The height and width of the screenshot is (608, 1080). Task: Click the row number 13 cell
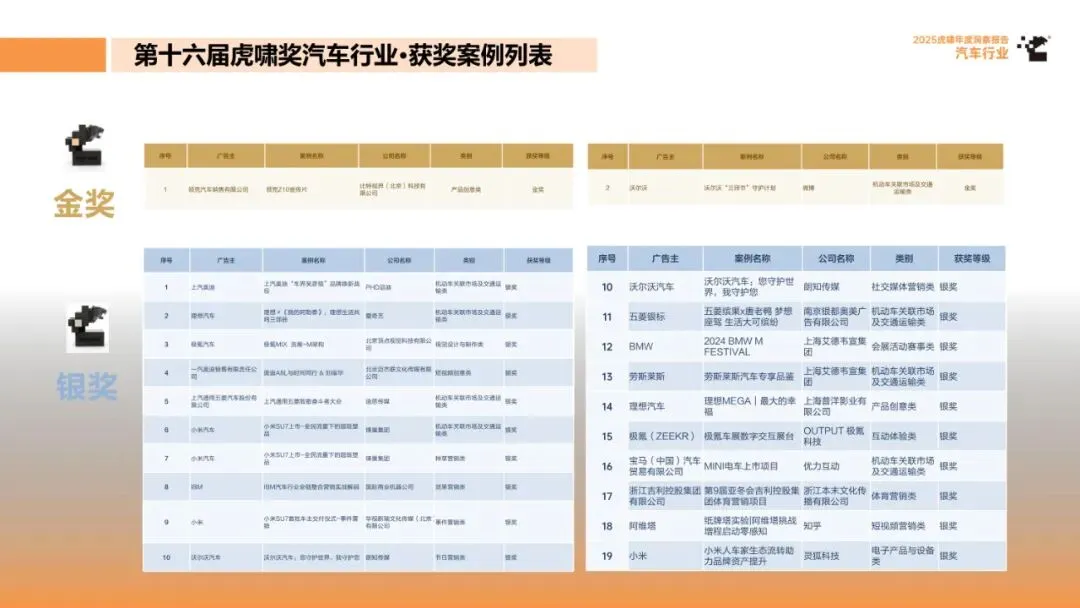tap(607, 377)
